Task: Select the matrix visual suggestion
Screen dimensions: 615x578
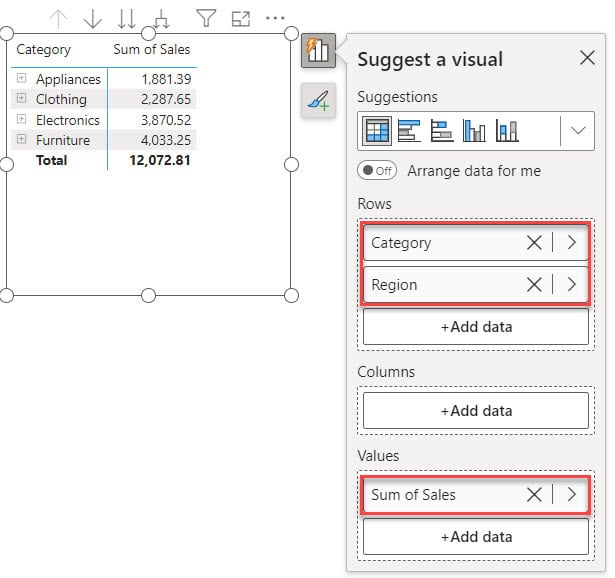Action: coord(377,131)
